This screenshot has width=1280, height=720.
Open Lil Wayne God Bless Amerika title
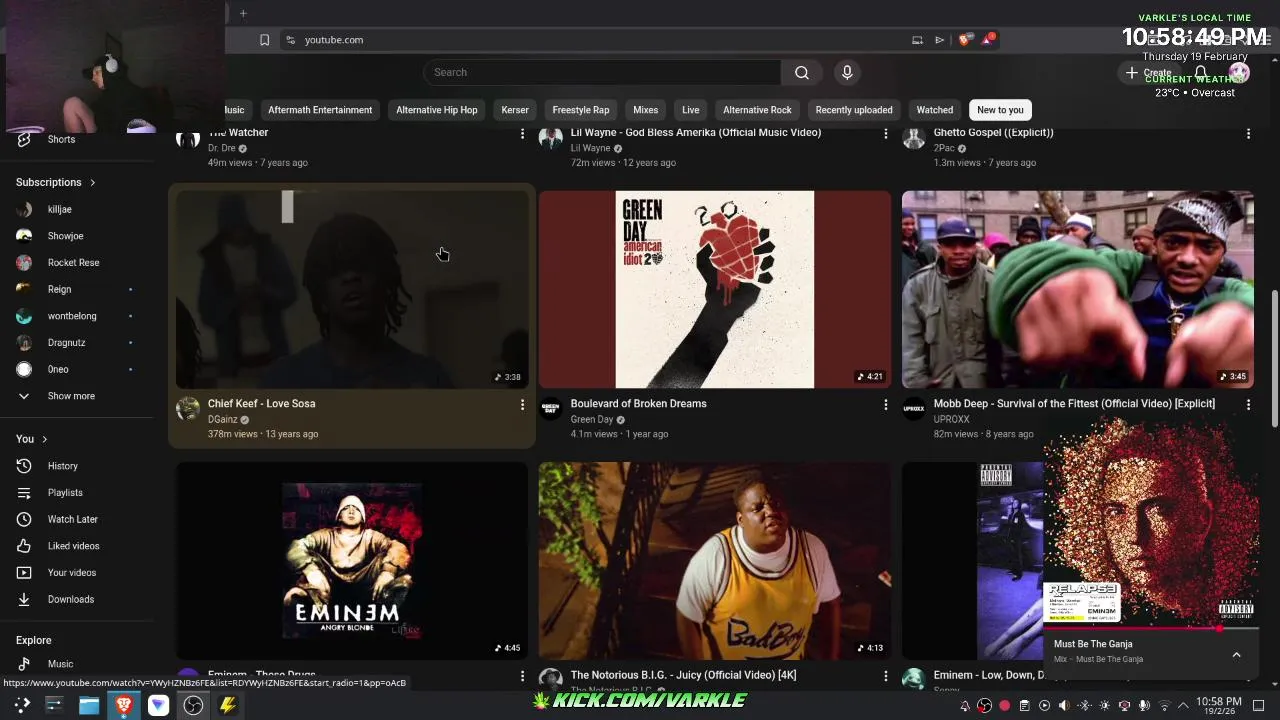click(x=696, y=133)
